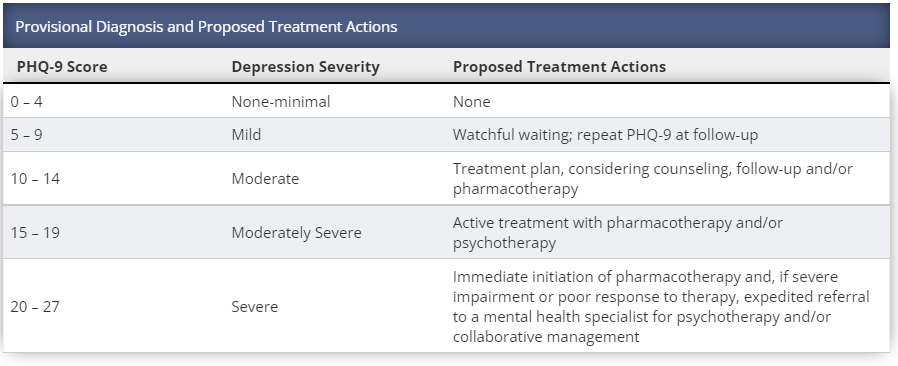Image resolution: width=898 pixels, height=366 pixels.
Task: Select the Watchful waiting treatment text
Action: pos(605,135)
